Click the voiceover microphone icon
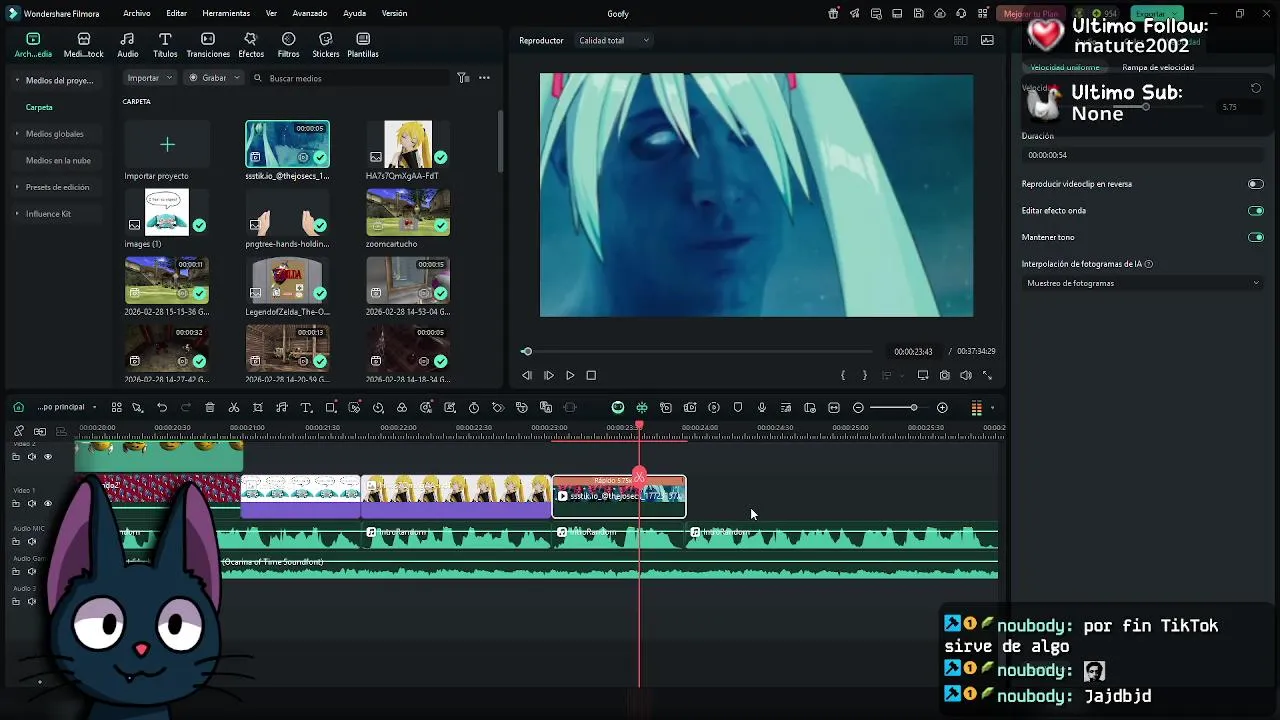The width and height of the screenshot is (1280, 720). click(x=762, y=408)
